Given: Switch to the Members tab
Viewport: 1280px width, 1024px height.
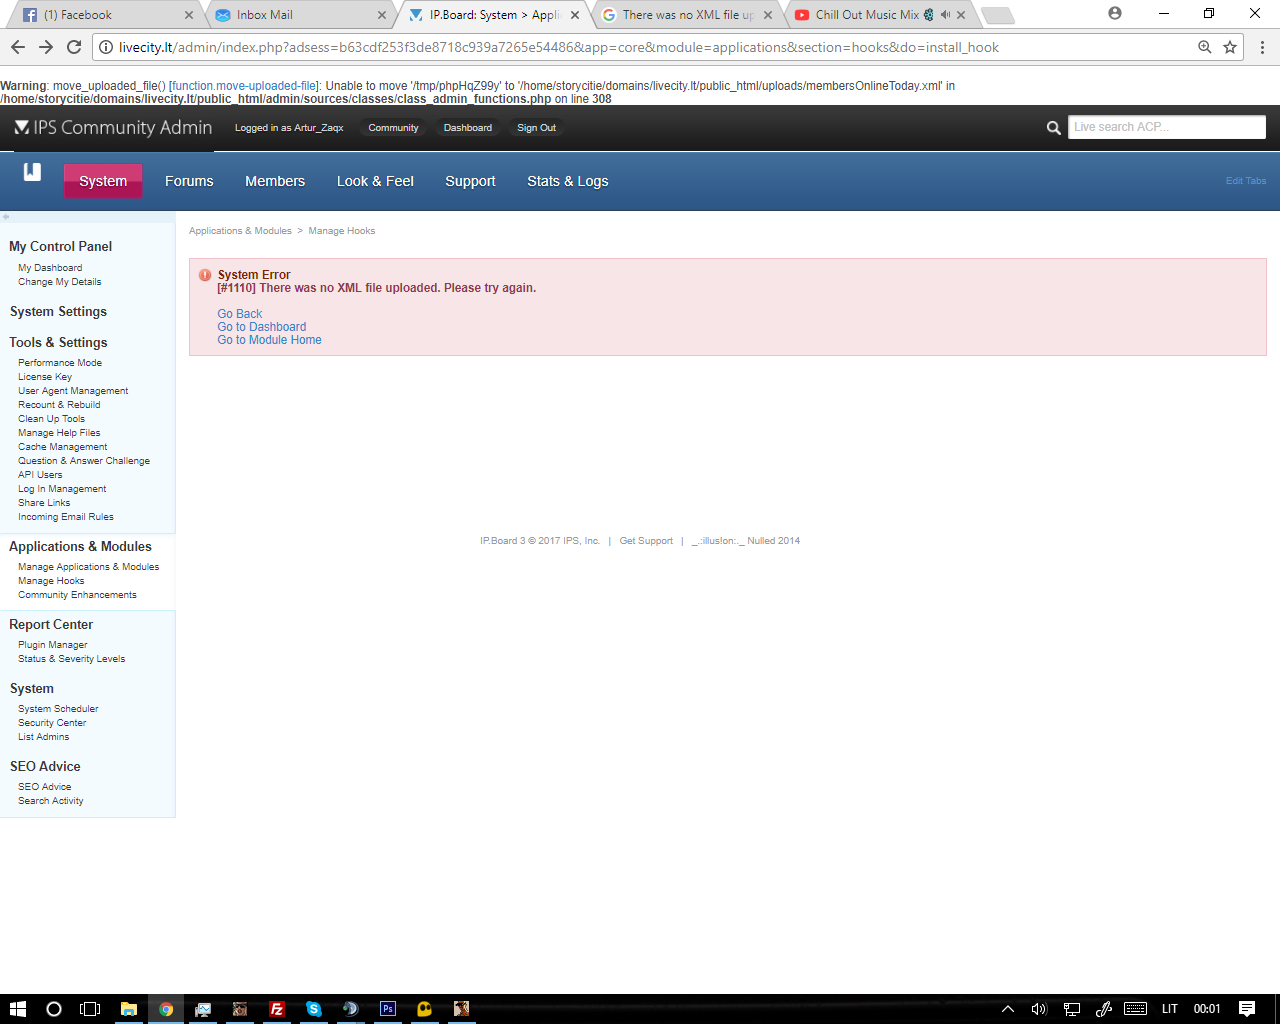Looking at the screenshot, I should 275,181.
